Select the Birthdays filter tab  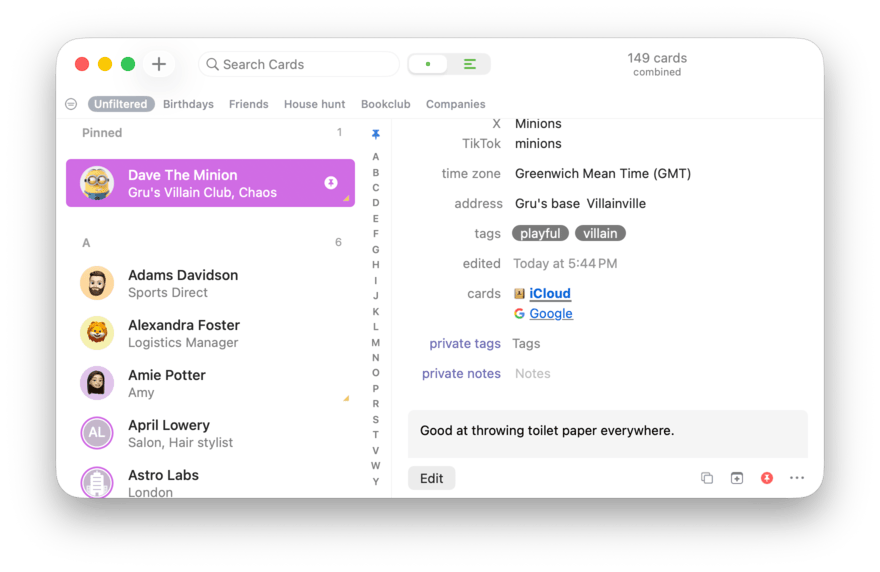(x=188, y=104)
